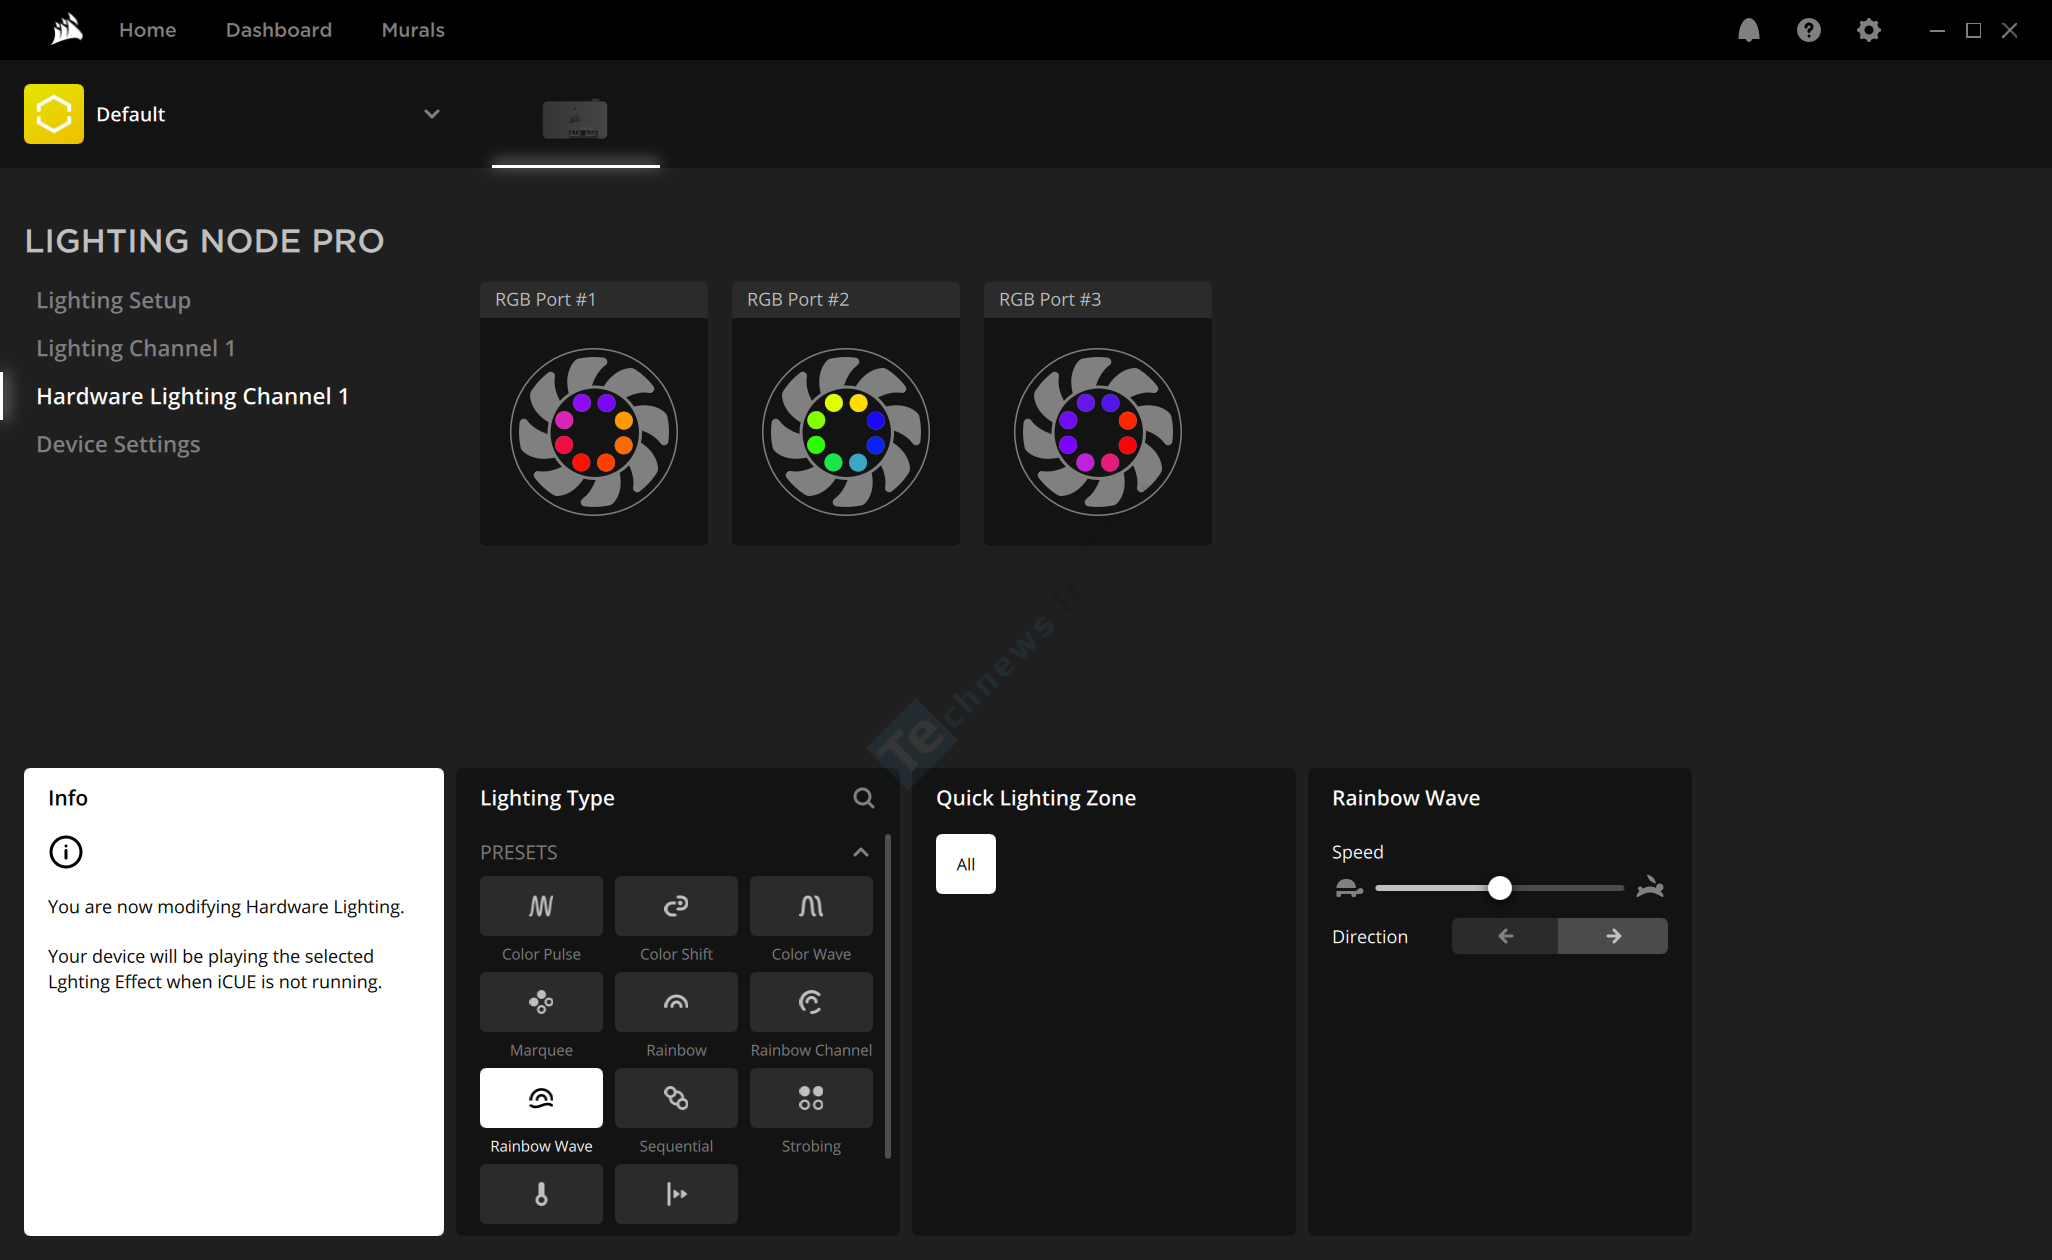
Task: Click the fast rabbit speed icon
Action: click(x=1650, y=887)
